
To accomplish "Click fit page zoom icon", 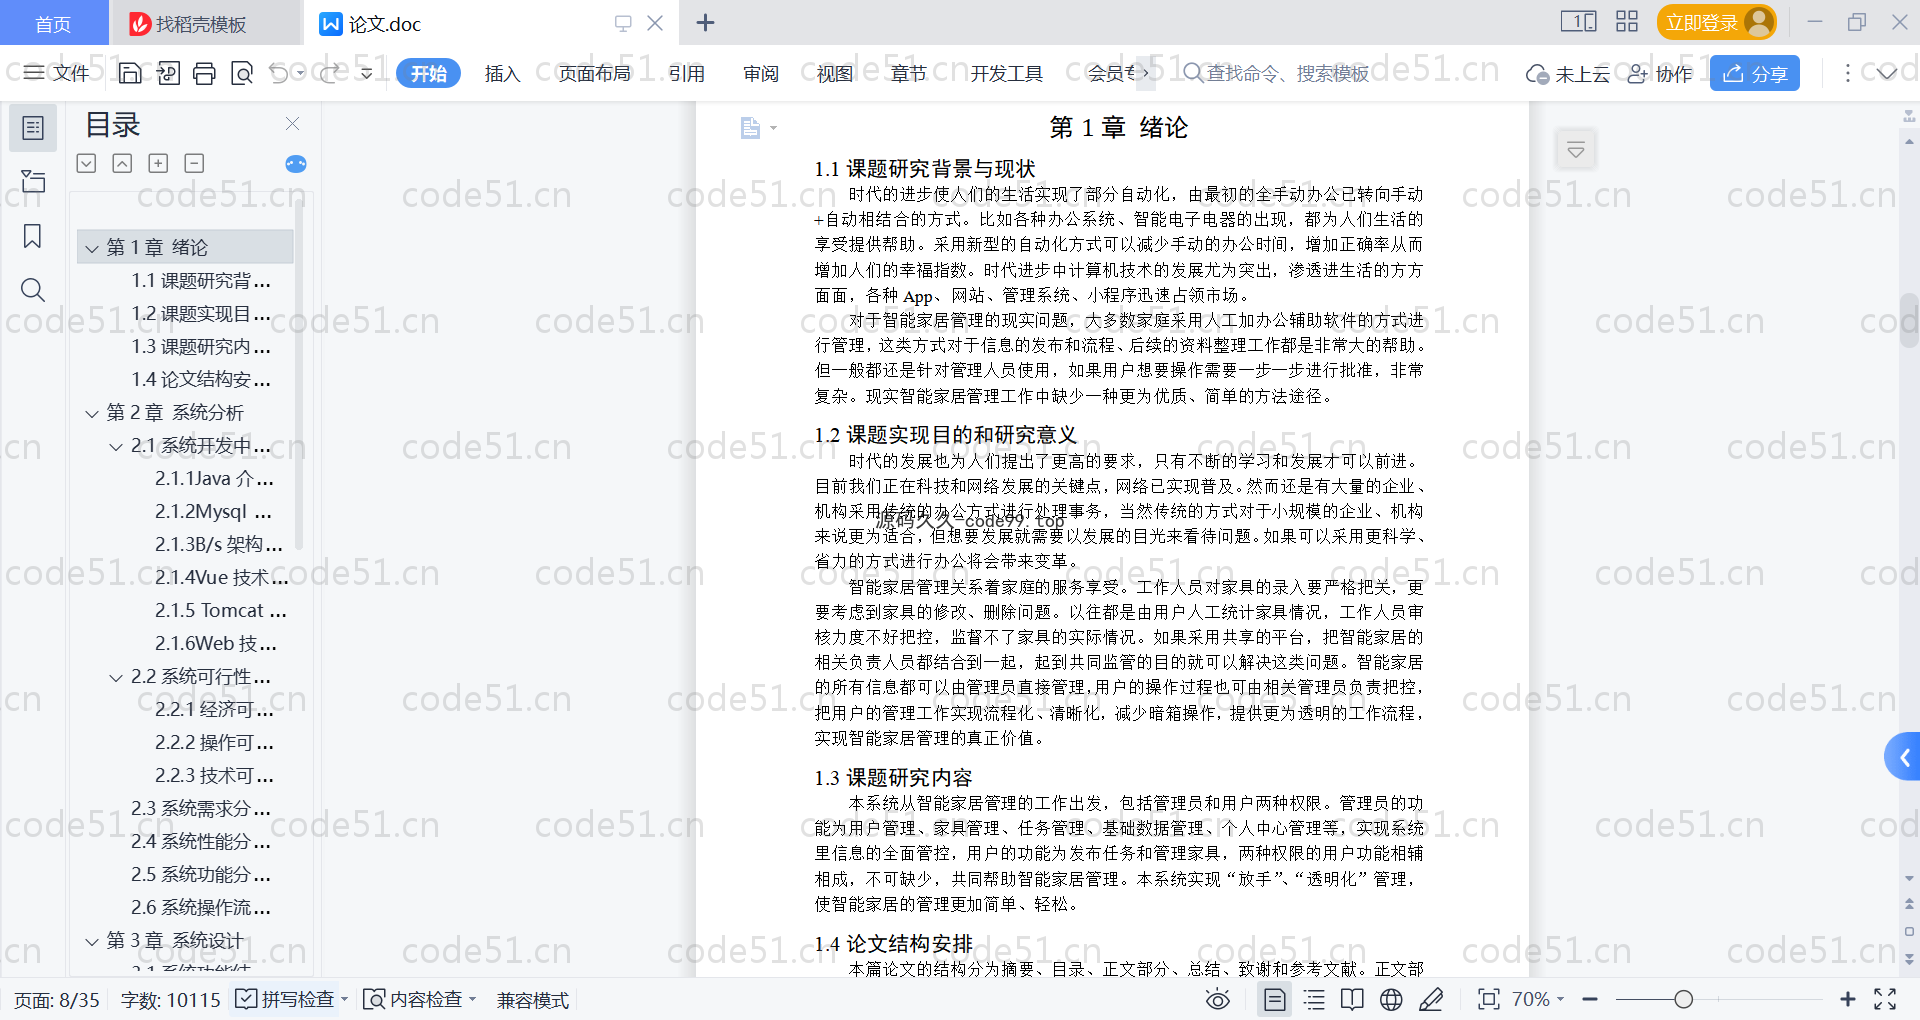I will (x=1488, y=999).
